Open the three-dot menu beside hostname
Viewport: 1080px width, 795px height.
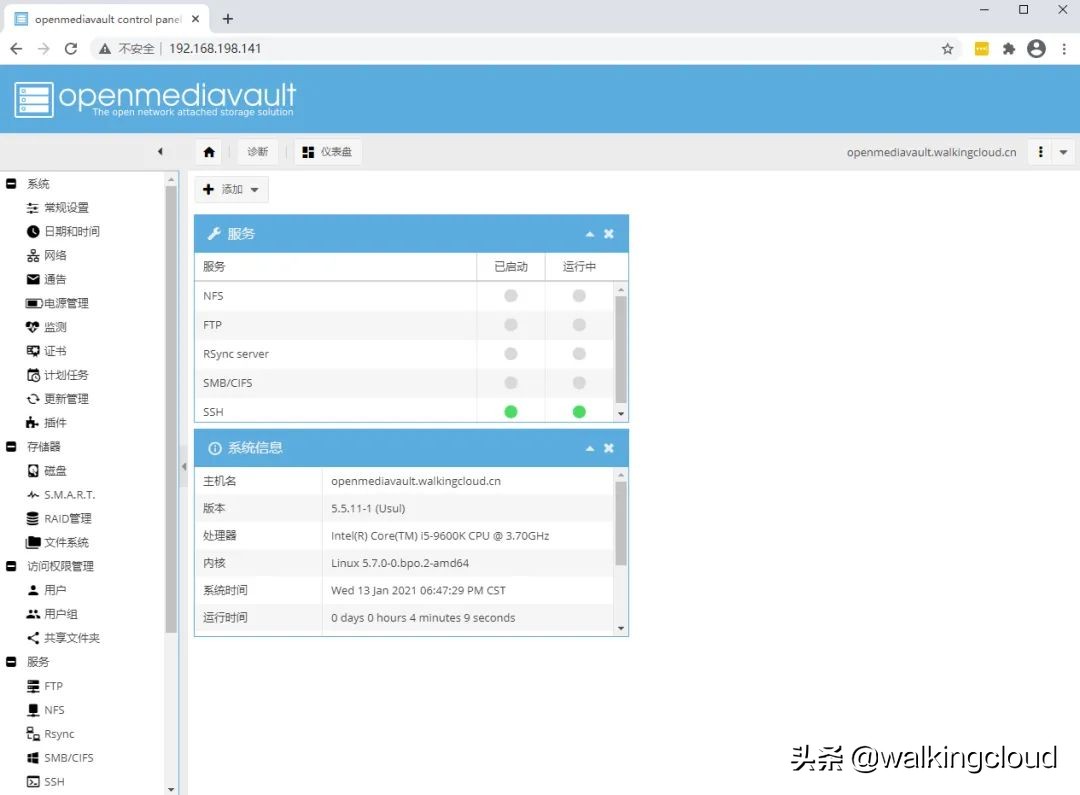click(1041, 152)
